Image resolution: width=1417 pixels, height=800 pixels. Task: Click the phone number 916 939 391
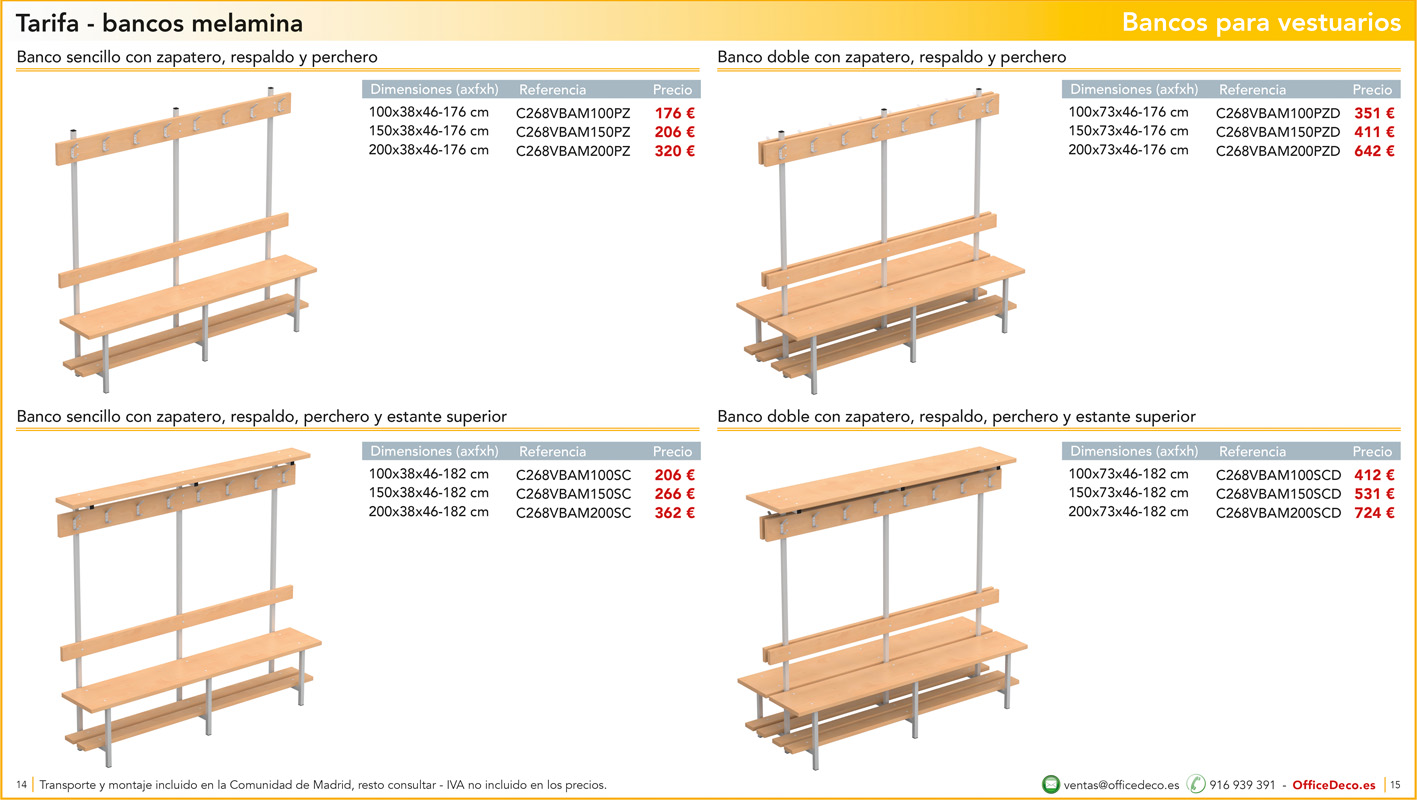pyautogui.click(x=1242, y=785)
